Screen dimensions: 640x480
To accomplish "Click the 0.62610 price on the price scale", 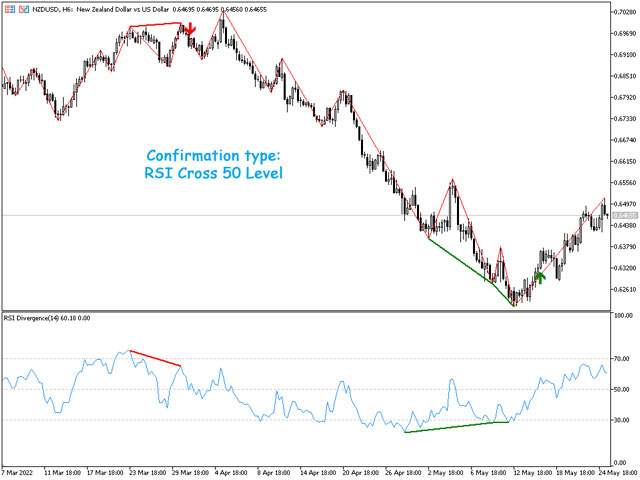I will 624,289.
